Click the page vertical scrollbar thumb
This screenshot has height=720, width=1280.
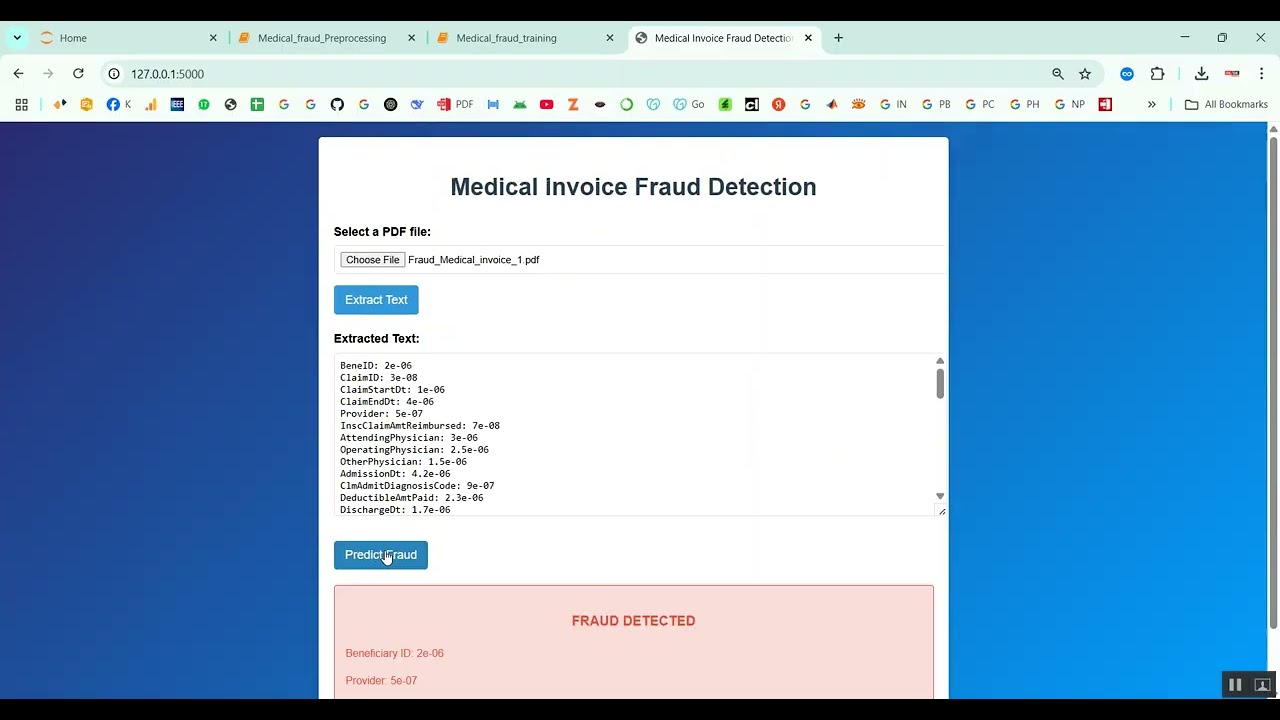coord(1273,382)
